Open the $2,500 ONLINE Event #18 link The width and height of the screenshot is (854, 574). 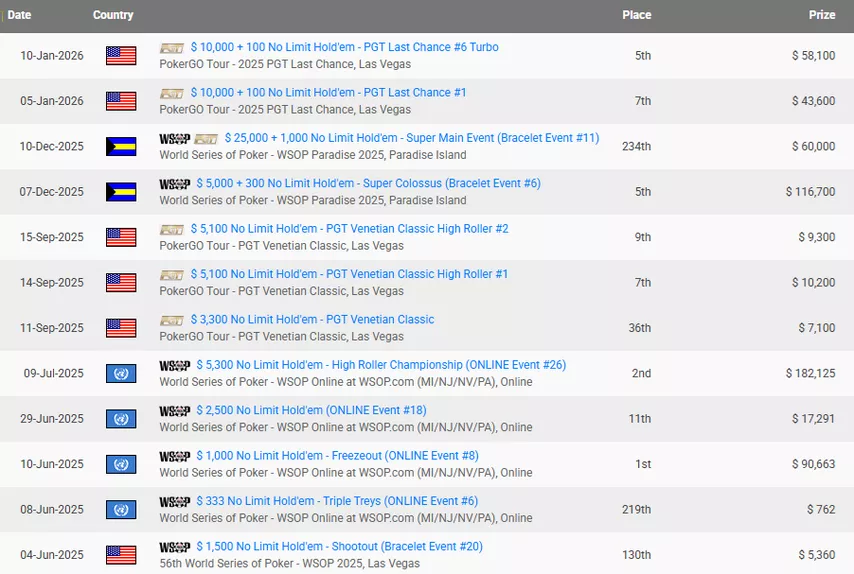point(311,411)
